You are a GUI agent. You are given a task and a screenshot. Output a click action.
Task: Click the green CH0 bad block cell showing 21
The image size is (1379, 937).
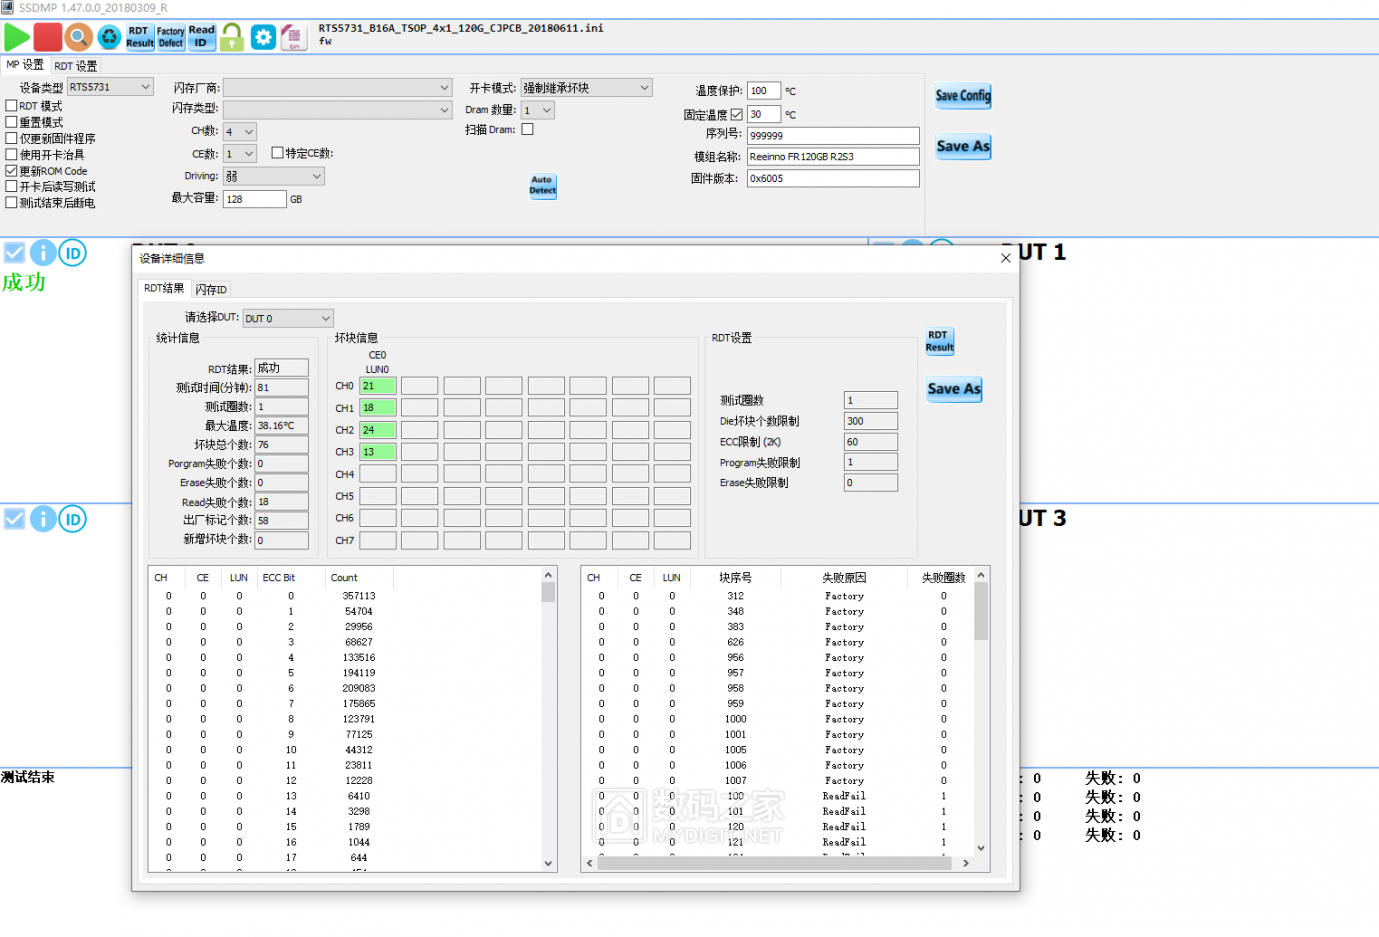click(x=378, y=386)
